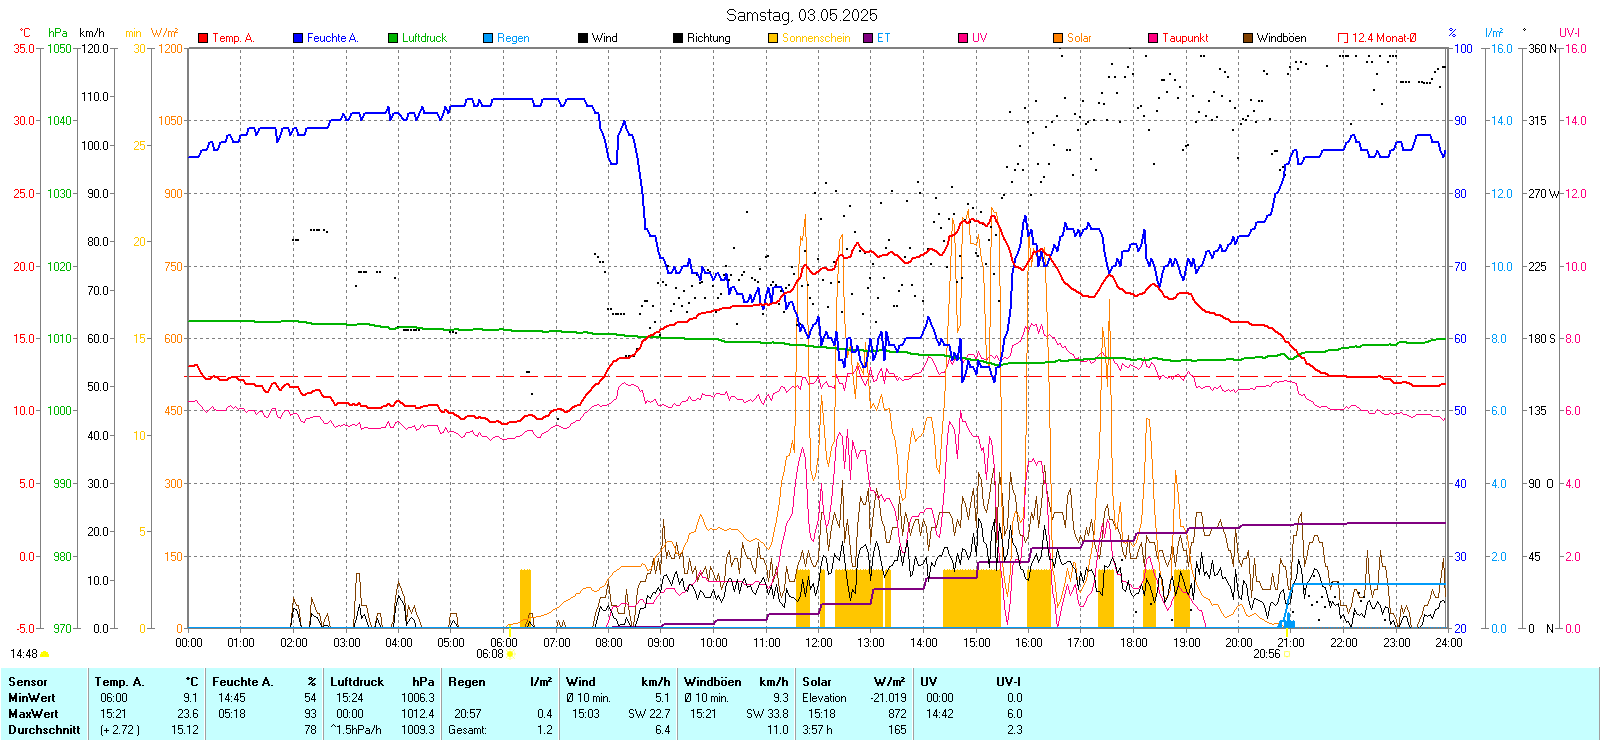Image resolution: width=1600 pixels, height=740 pixels.
Task: Click the green Luftdruck legend square
Action: coord(393,38)
